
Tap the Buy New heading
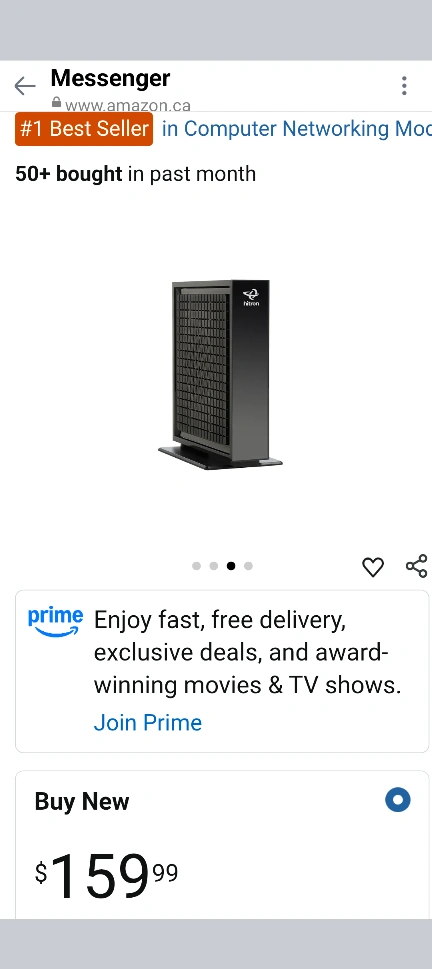[x=82, y=802]
